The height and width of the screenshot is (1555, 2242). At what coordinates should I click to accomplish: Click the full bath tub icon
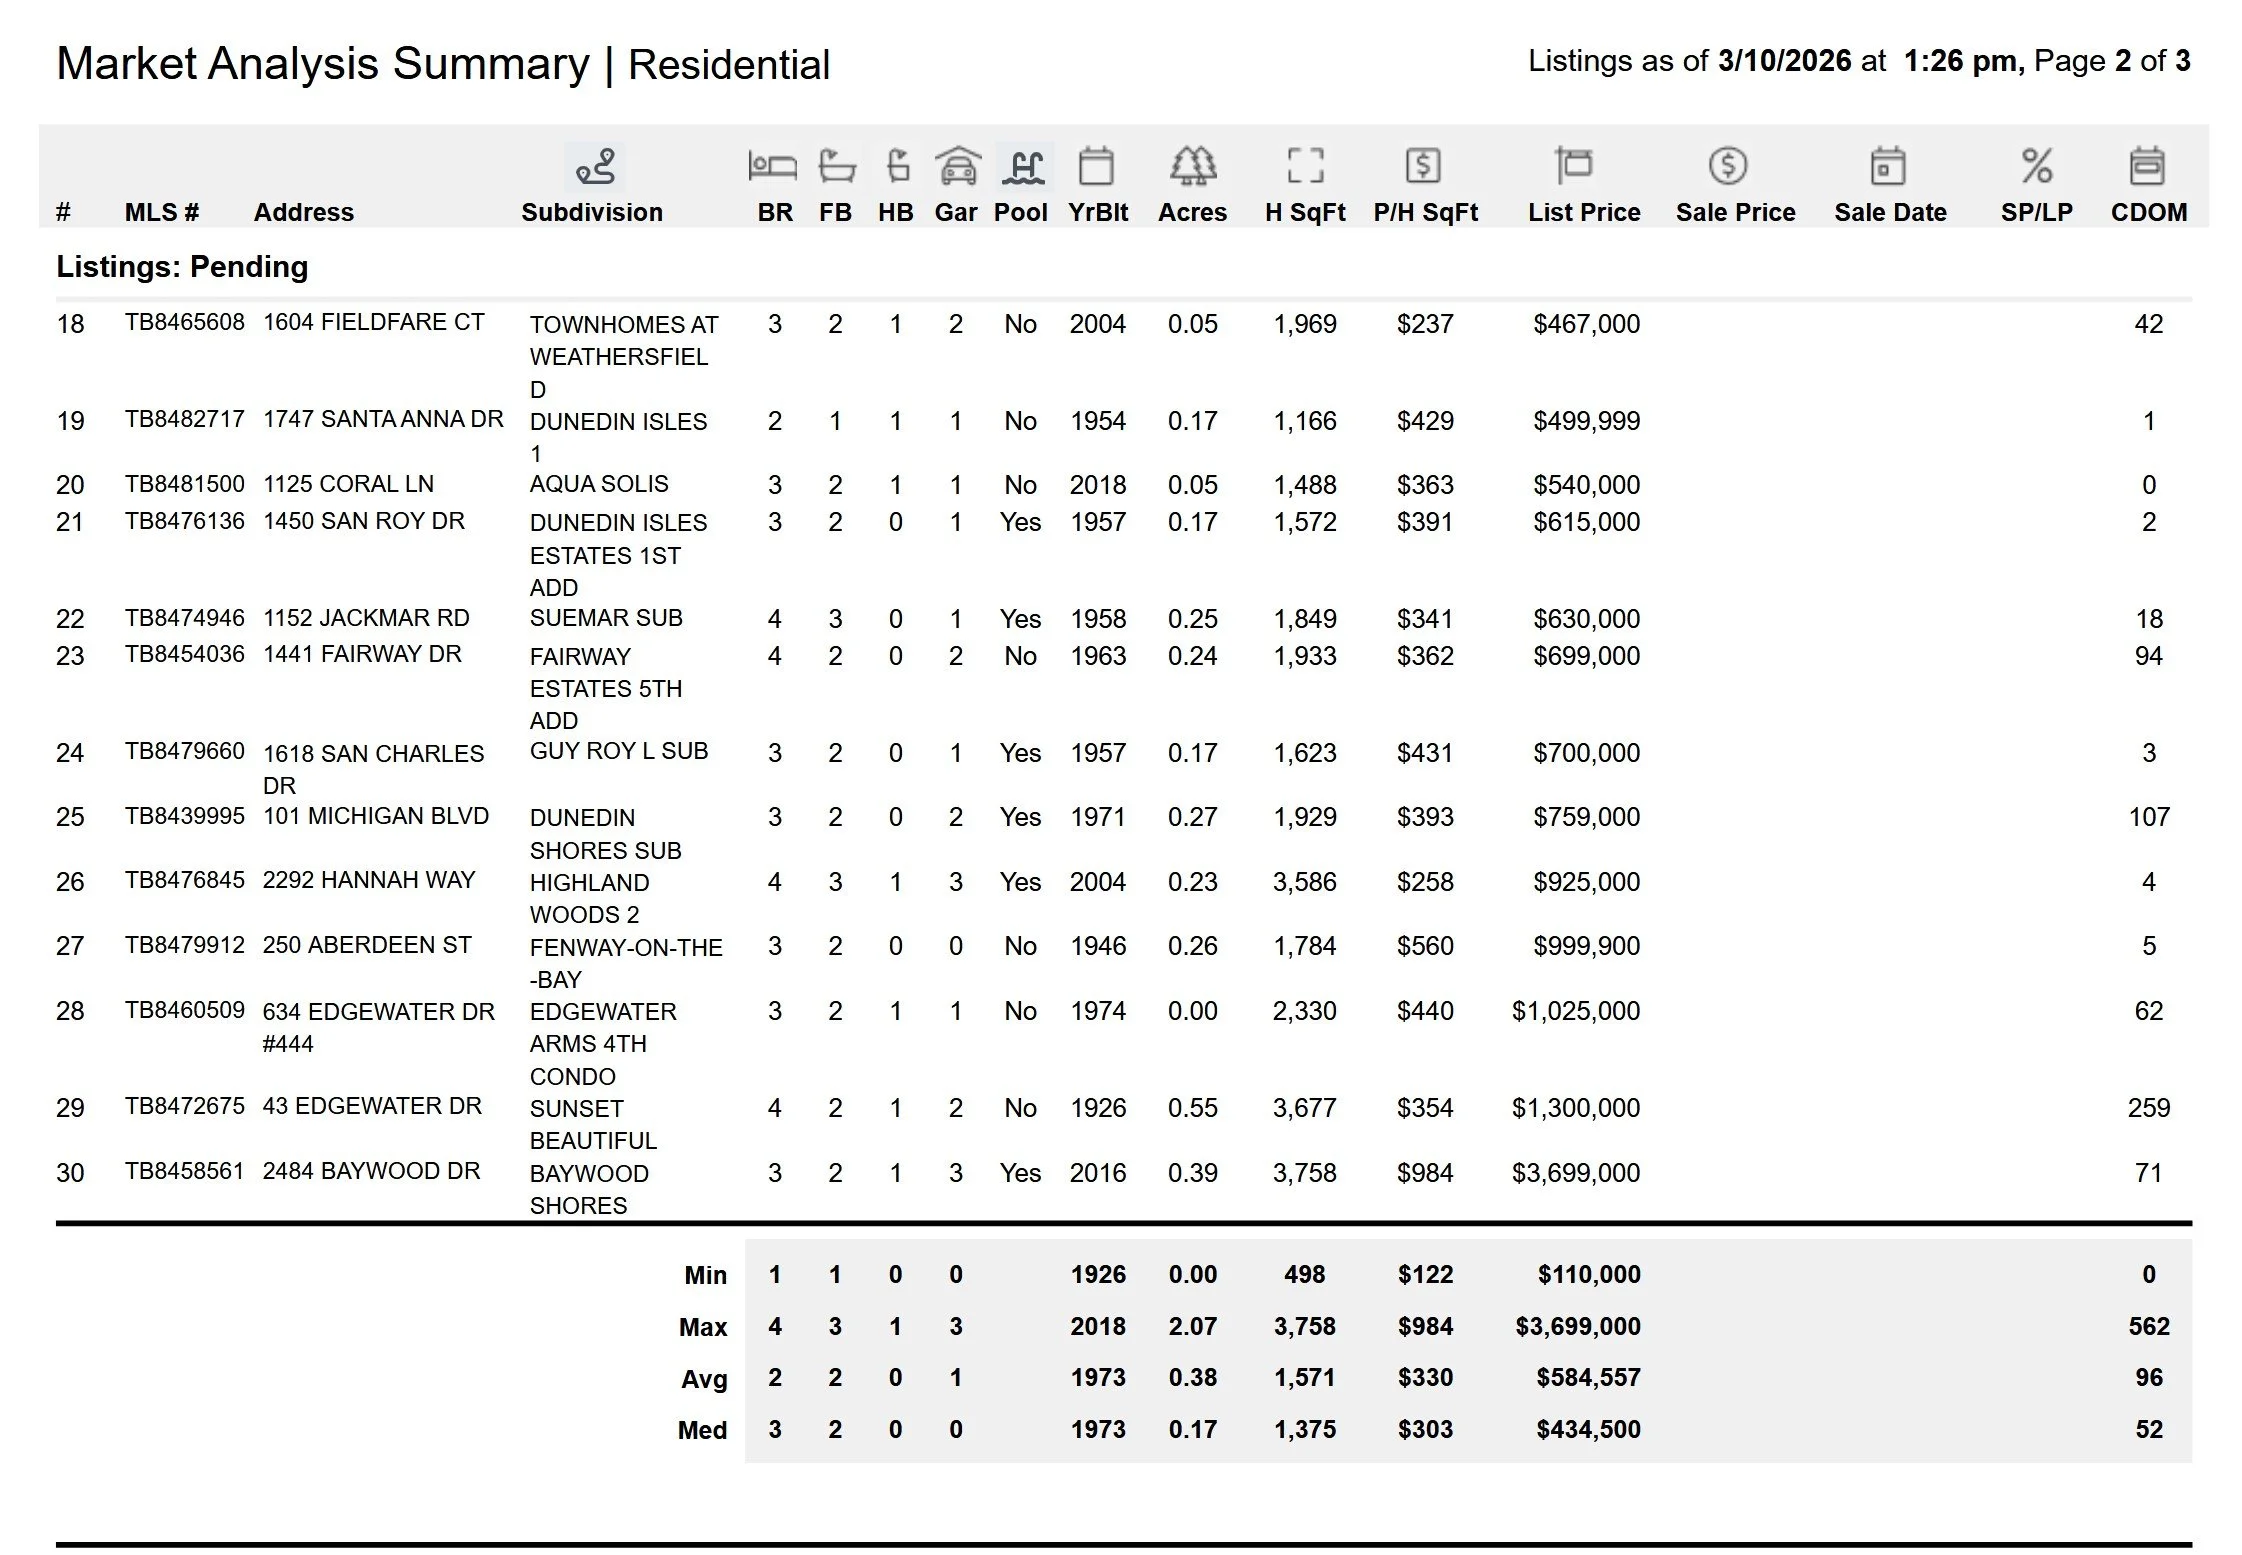click(836, 166)
